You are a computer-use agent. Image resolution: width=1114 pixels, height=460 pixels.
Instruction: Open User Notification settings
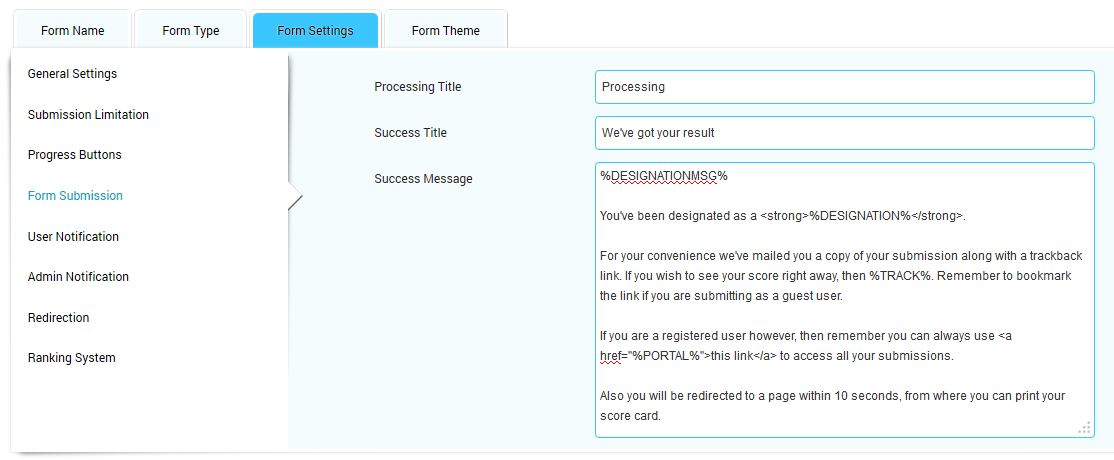click(x=73, y=237)
